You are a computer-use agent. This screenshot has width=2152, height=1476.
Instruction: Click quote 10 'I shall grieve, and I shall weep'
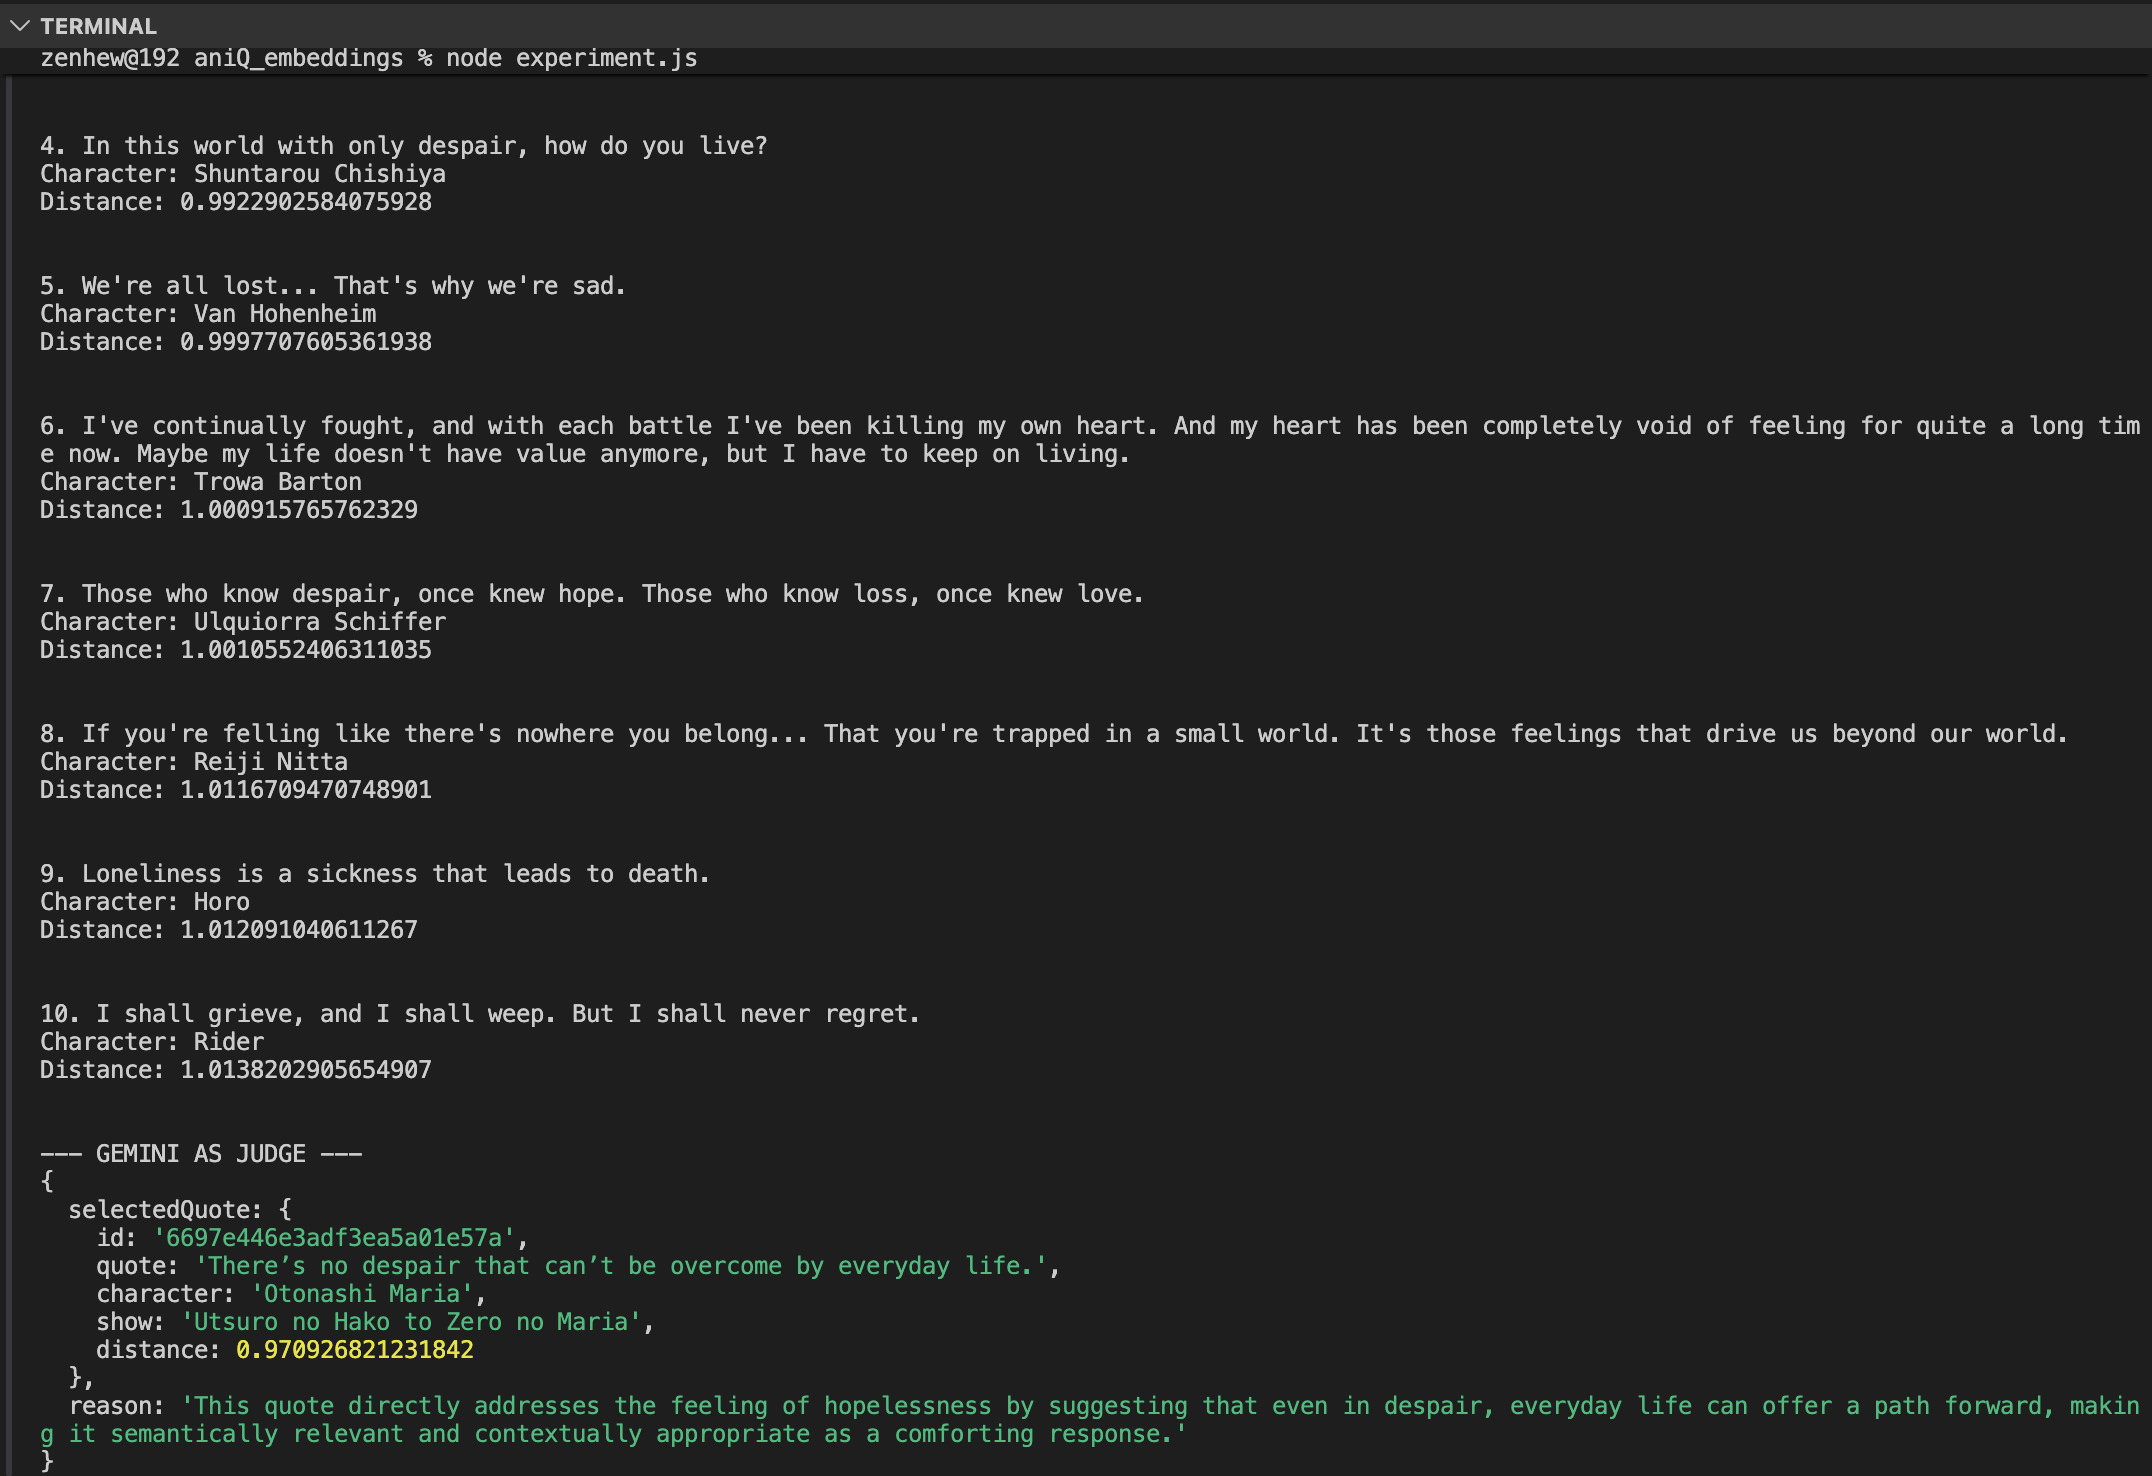pos(480,1014)
